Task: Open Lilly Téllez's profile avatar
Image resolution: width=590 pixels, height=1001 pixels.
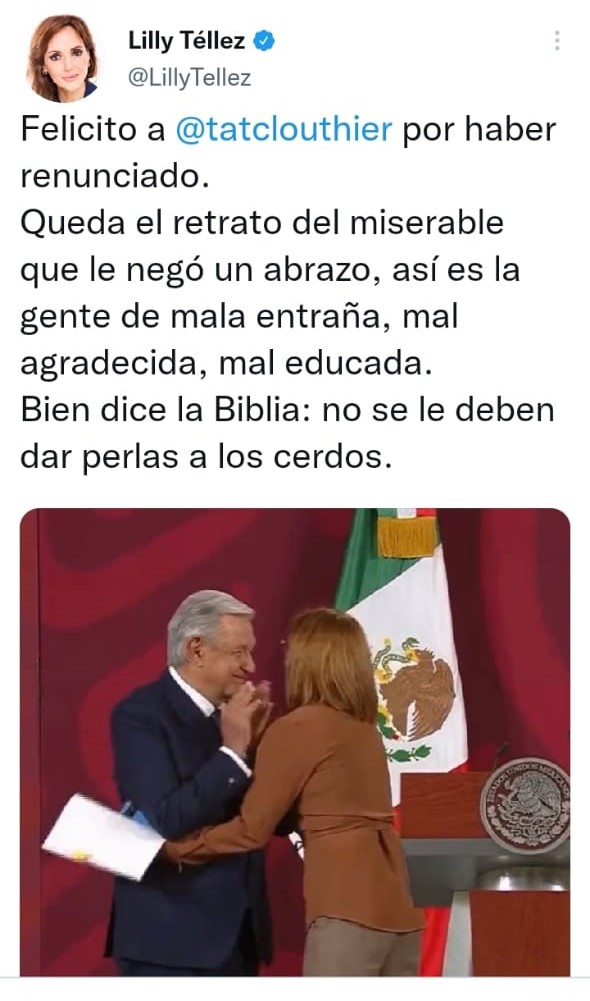Action: point(63,59)
